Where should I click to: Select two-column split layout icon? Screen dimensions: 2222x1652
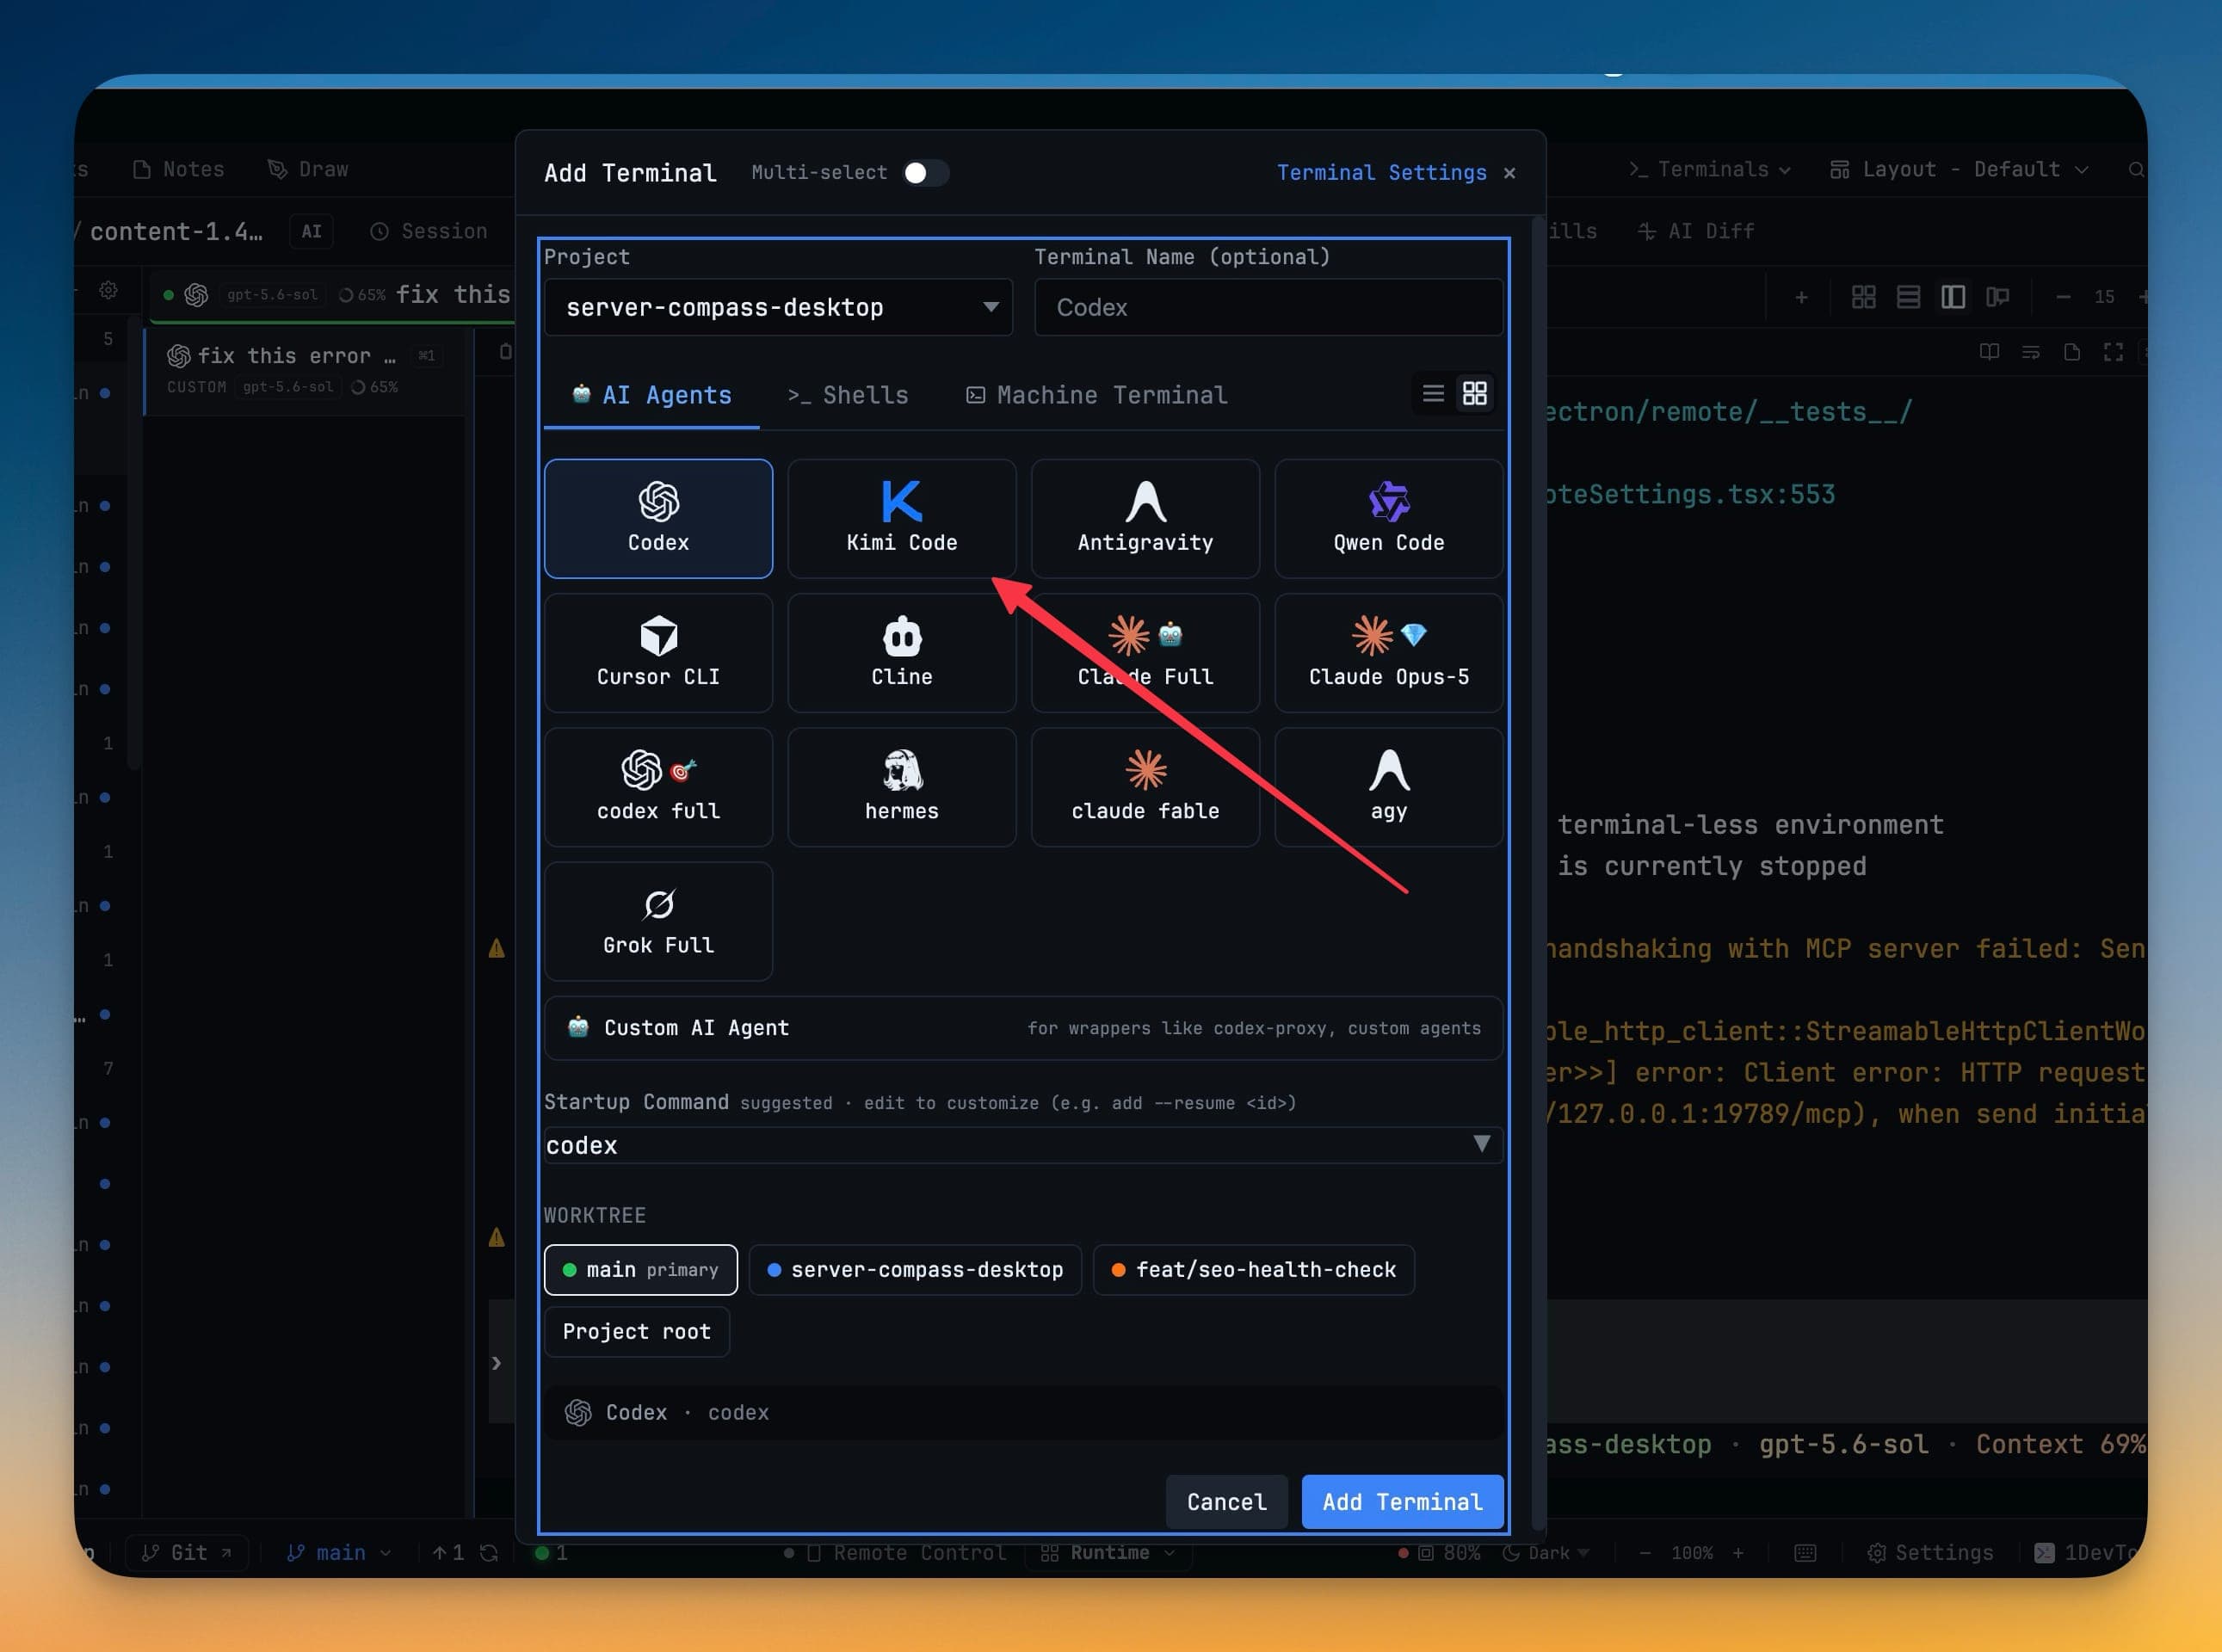tap(1953, 297)
